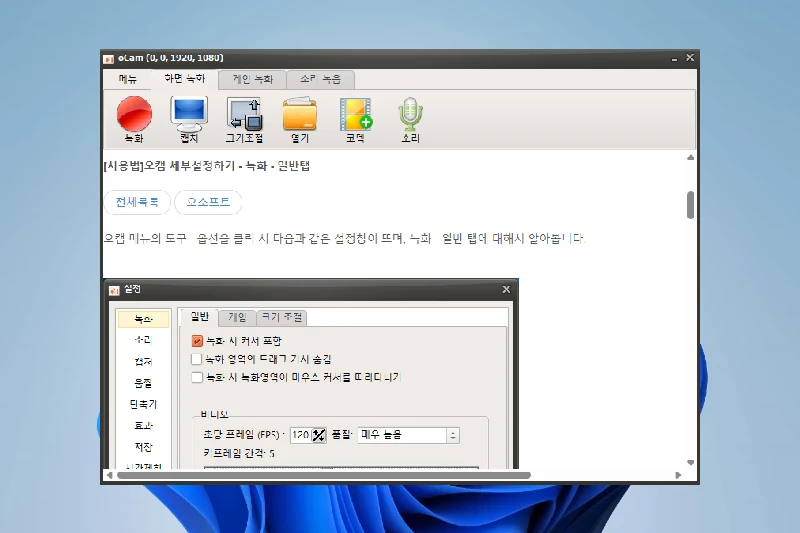Screen dimensions: 800x533
Task: Uncheck 녹화 시 커서 포함 checkbox
Action: (x=197, y=341)
